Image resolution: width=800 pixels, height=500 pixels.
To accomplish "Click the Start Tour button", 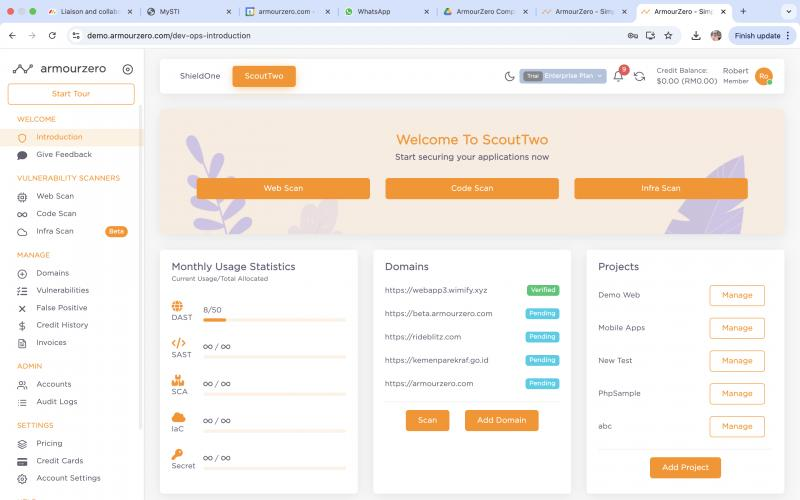I will (x=71, y=94).
